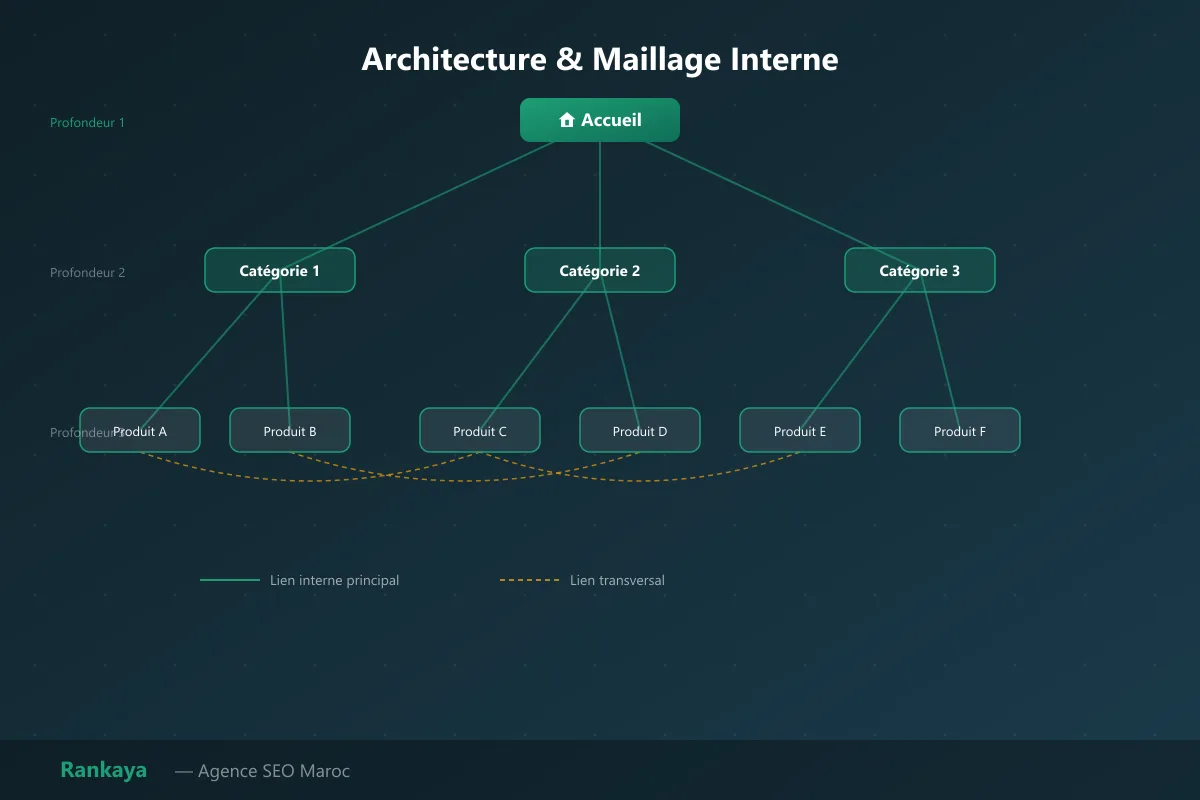Image resolution: width=1200 pixels, height=800 pixels.
Task: Click the Lien interne principal legend text
Action: (x=334, y=580)
